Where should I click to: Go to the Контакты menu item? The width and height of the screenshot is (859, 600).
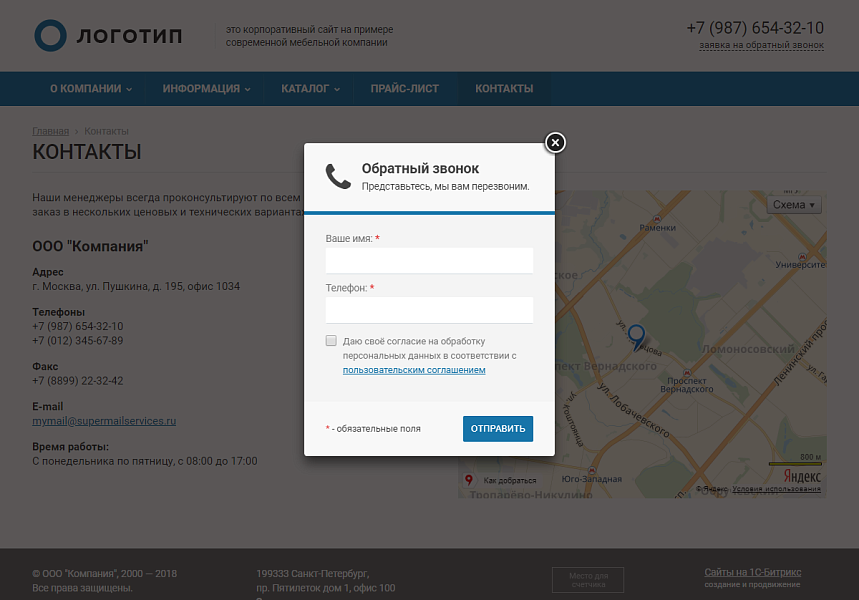click(504, 89)
